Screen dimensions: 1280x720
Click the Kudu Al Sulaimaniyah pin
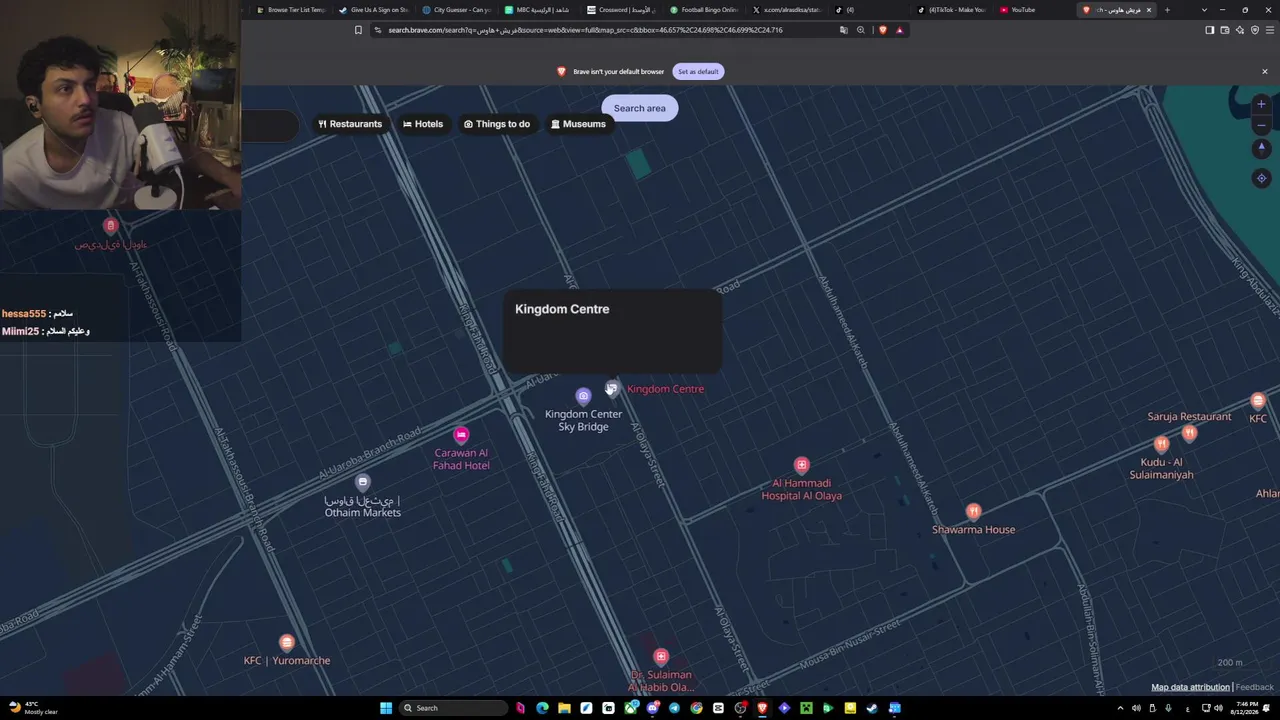click(1161, 444)
